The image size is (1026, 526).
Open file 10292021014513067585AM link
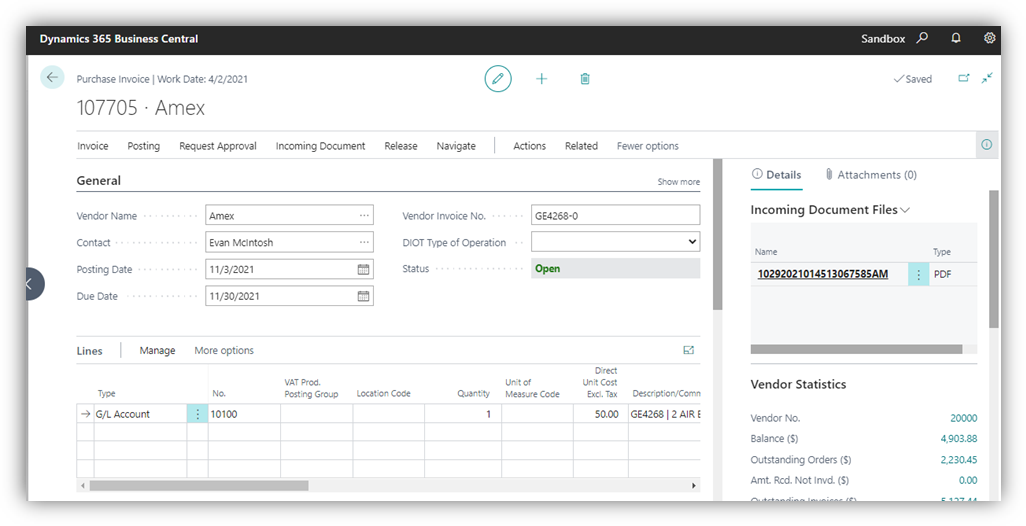coord(823,274)
